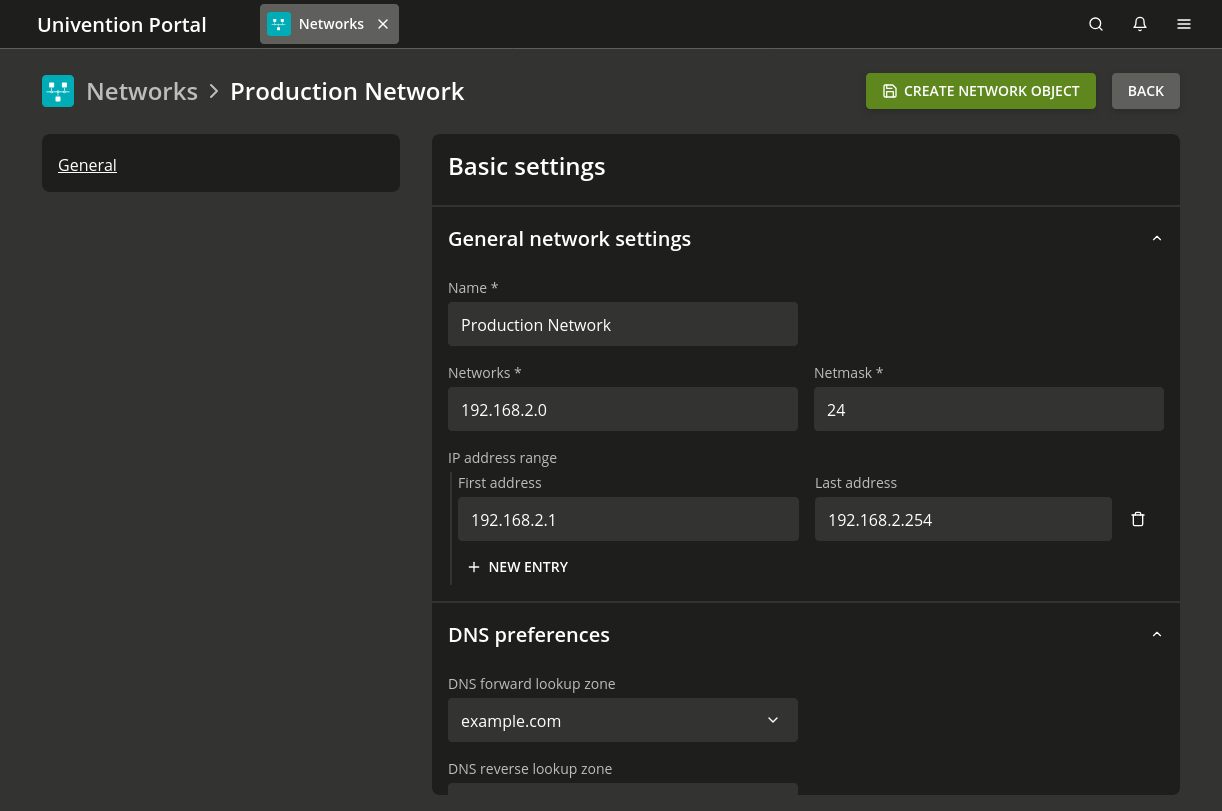Switch to the Networks tab
1222x811 pixels.
coord(331,24)
